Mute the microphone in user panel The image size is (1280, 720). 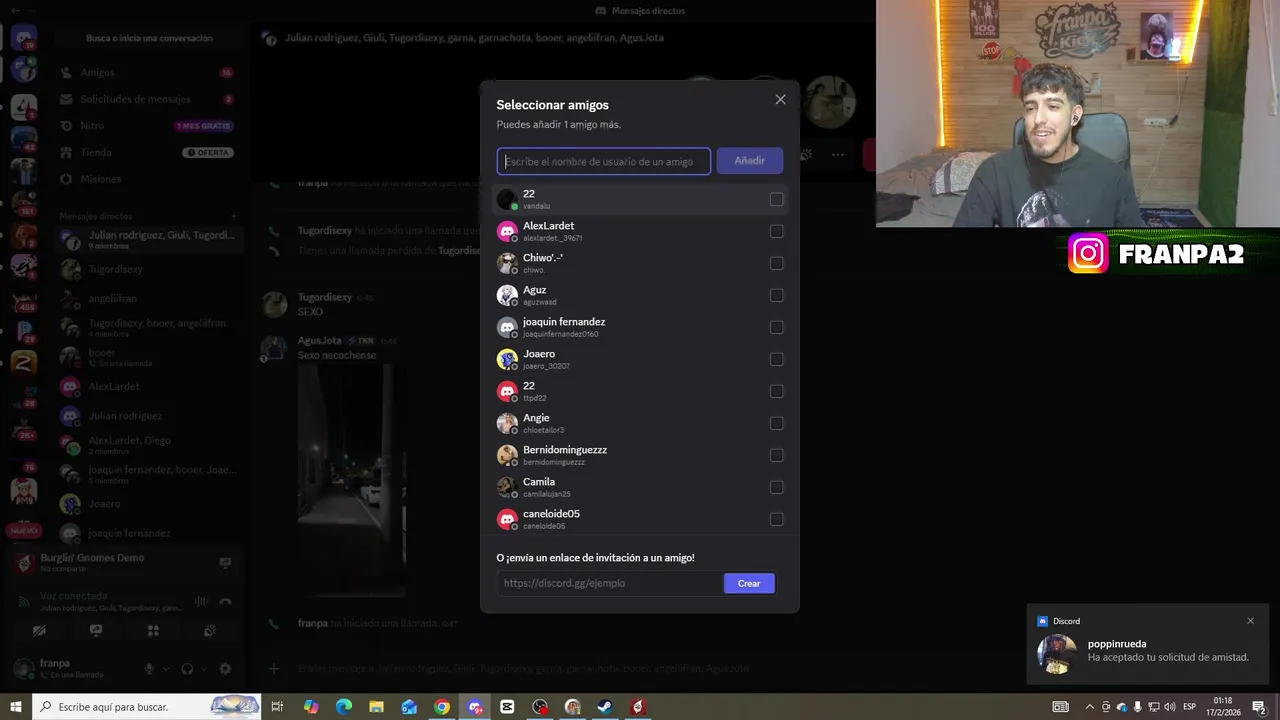point(149,669)
